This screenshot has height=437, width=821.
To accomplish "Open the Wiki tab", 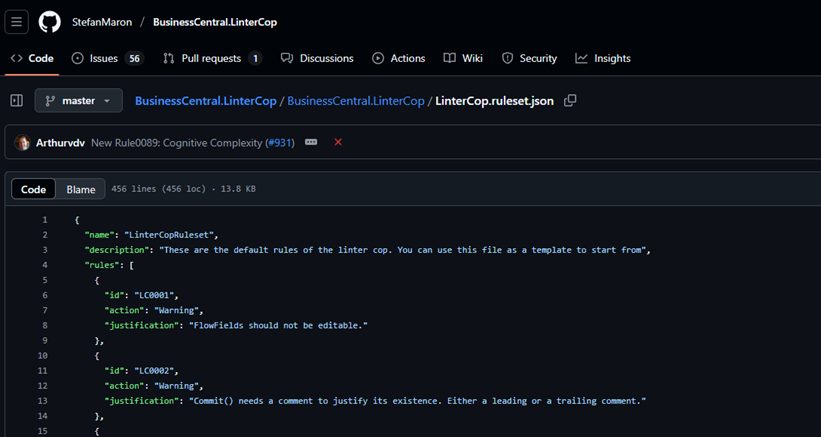I will click(463, 58).
